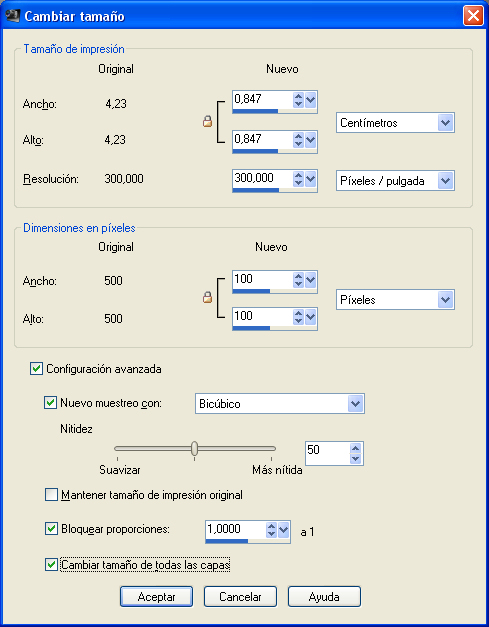Uncheck Cambiar tamaño de todas las capas
Viewport: 489px width, 627px height.
pos(51,565)
